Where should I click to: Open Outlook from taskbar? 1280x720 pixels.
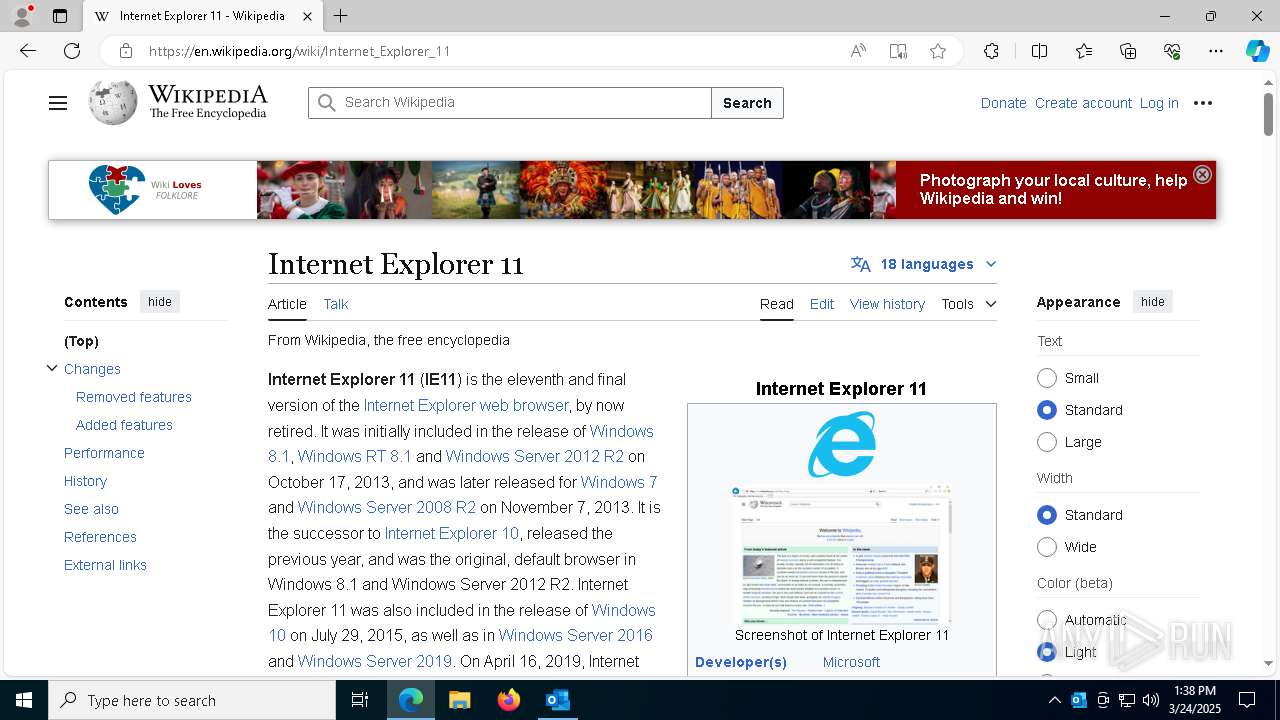557,700
